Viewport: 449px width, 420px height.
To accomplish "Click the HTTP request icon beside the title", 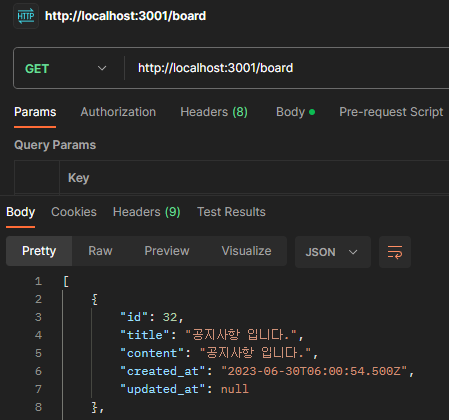I will (26, 16).
